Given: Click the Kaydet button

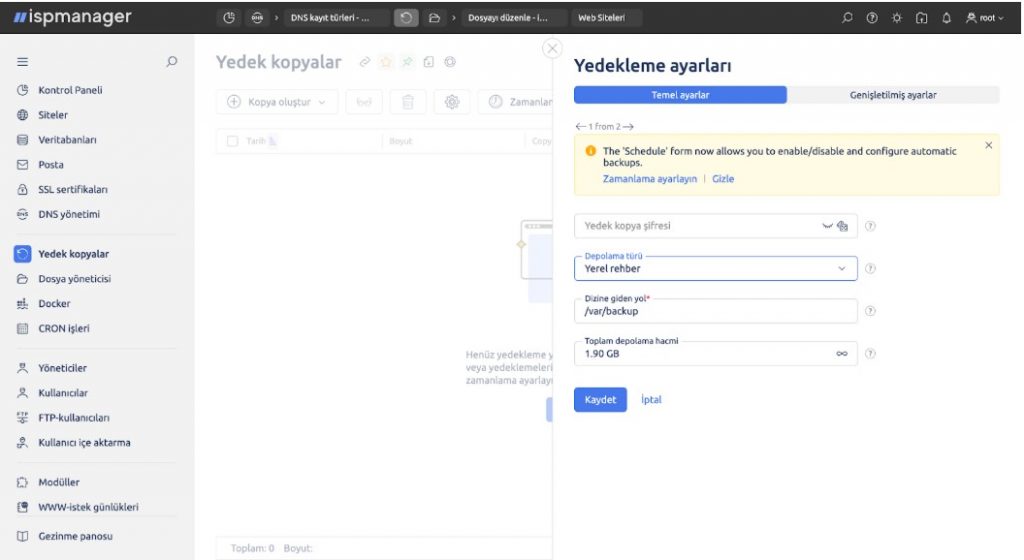Looking at the screenshot, I should point(600,399).
